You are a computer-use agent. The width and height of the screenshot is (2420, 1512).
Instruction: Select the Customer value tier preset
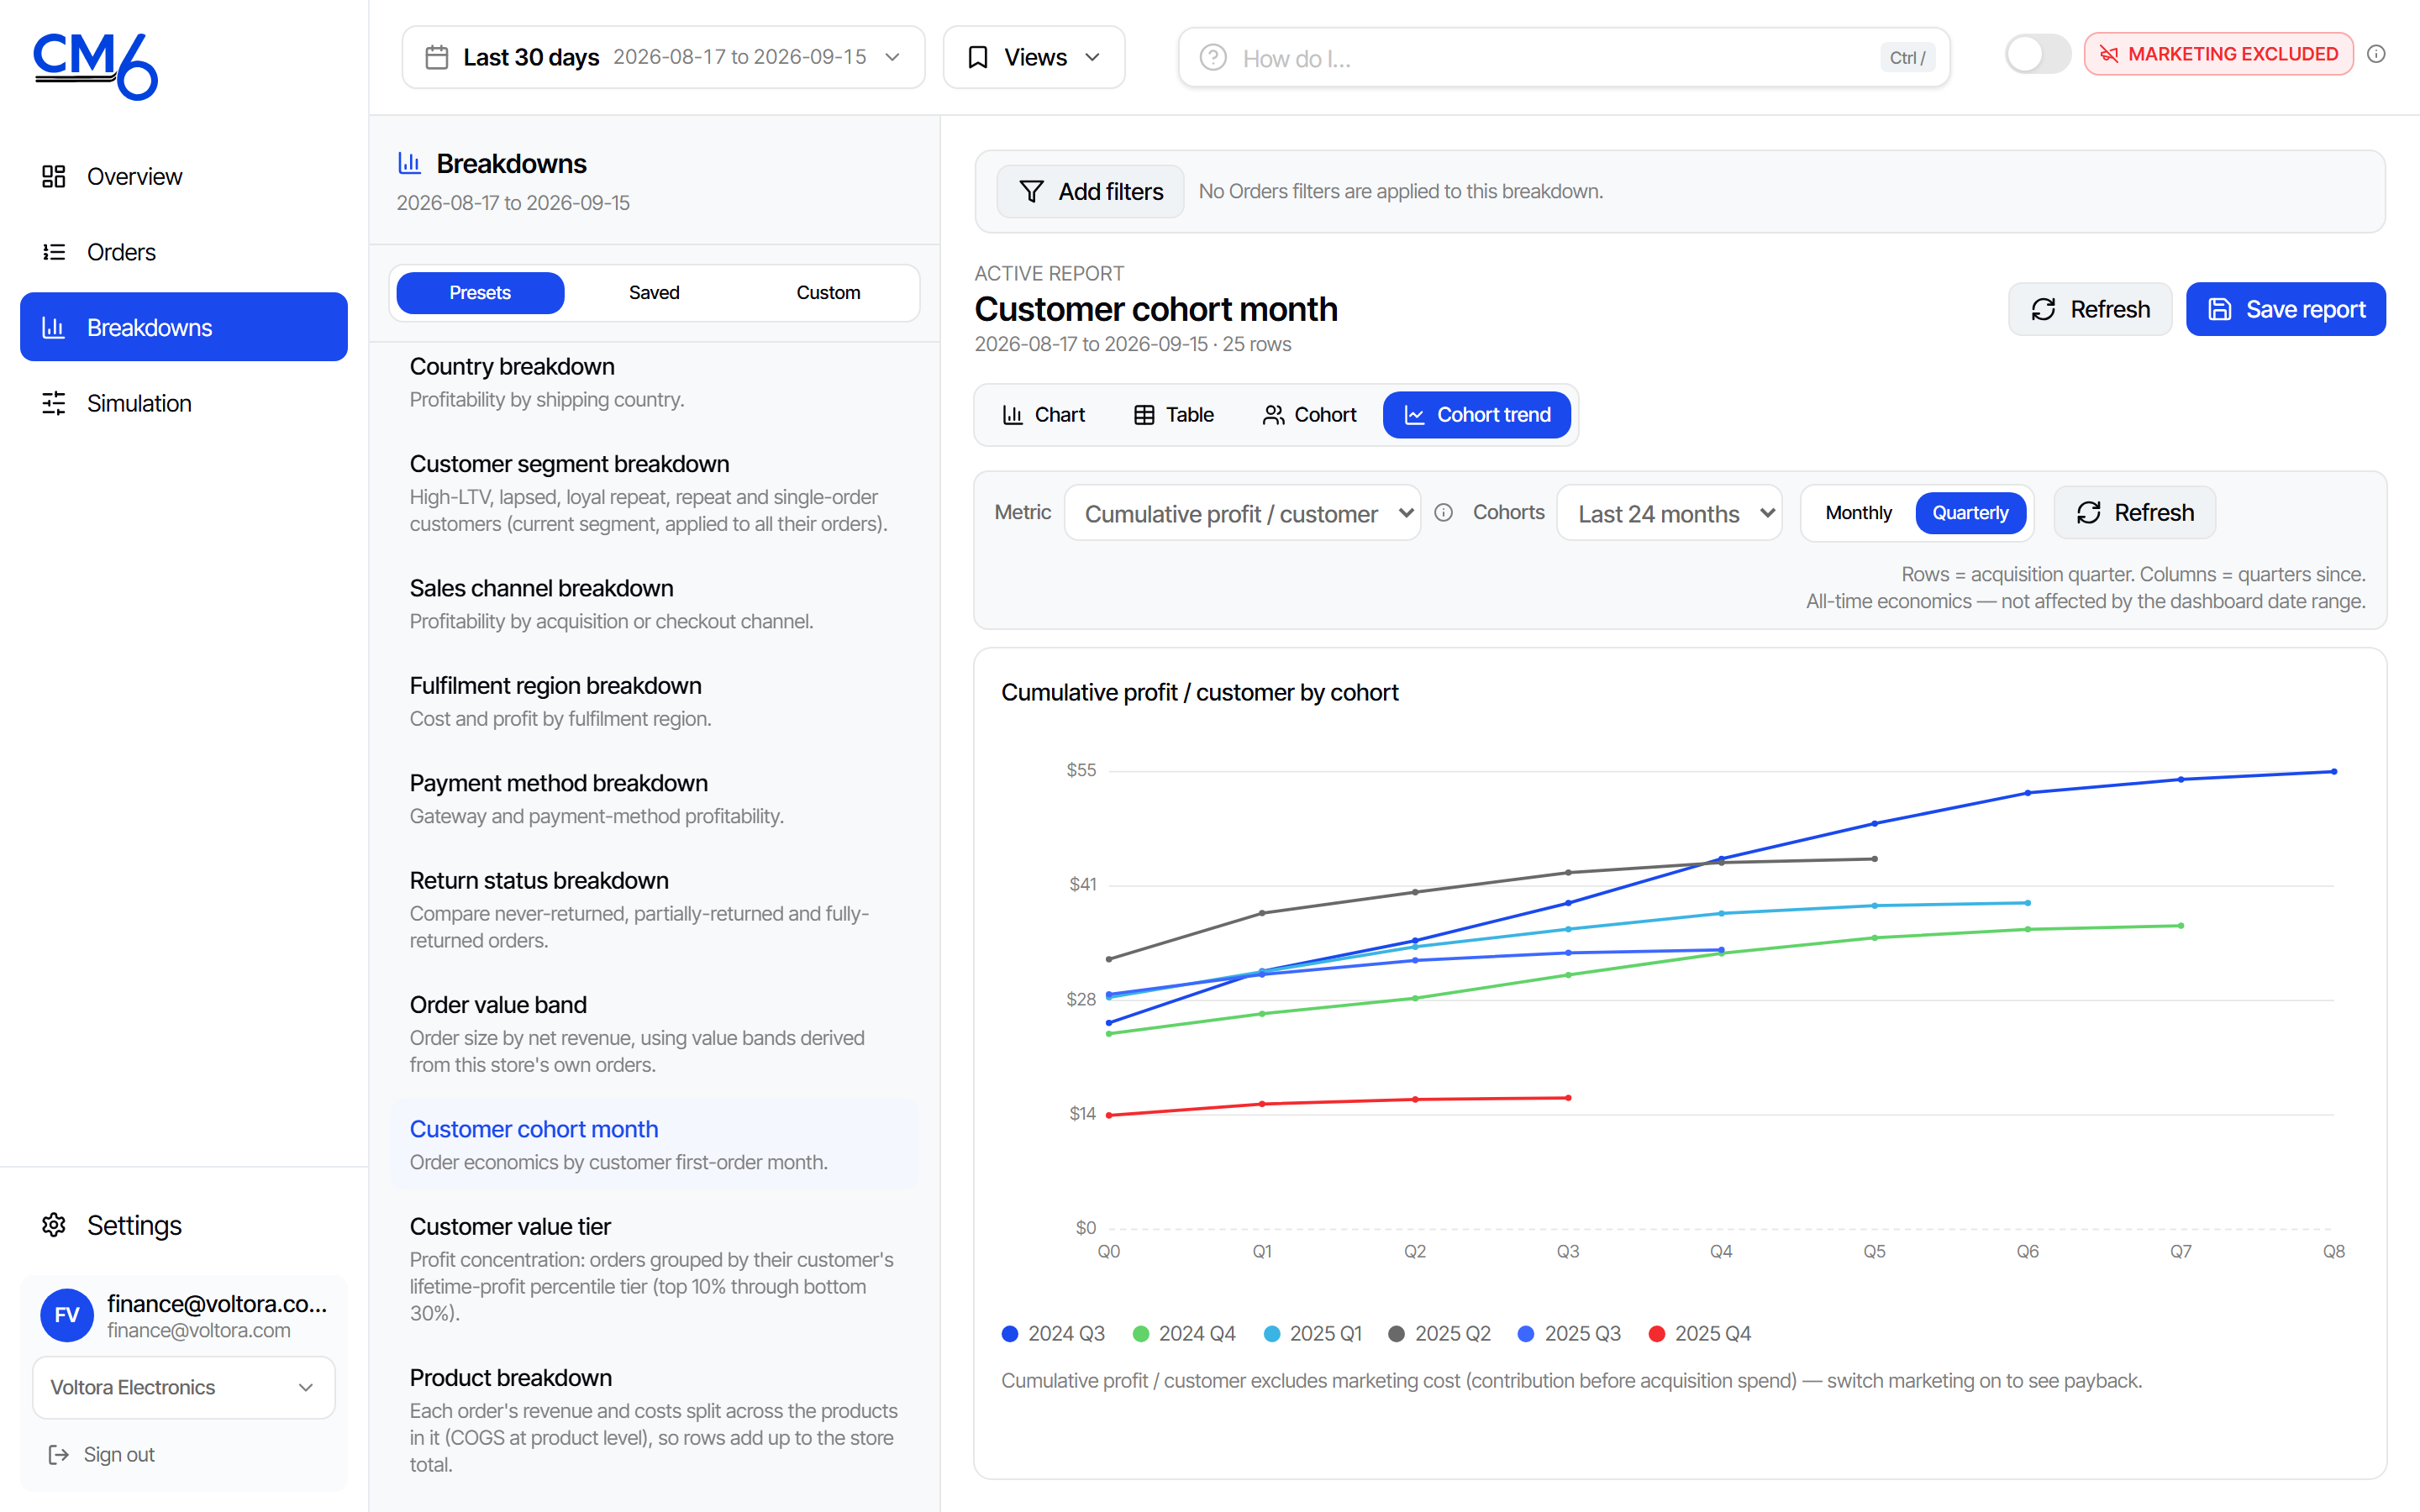[x=654, y=1268]
